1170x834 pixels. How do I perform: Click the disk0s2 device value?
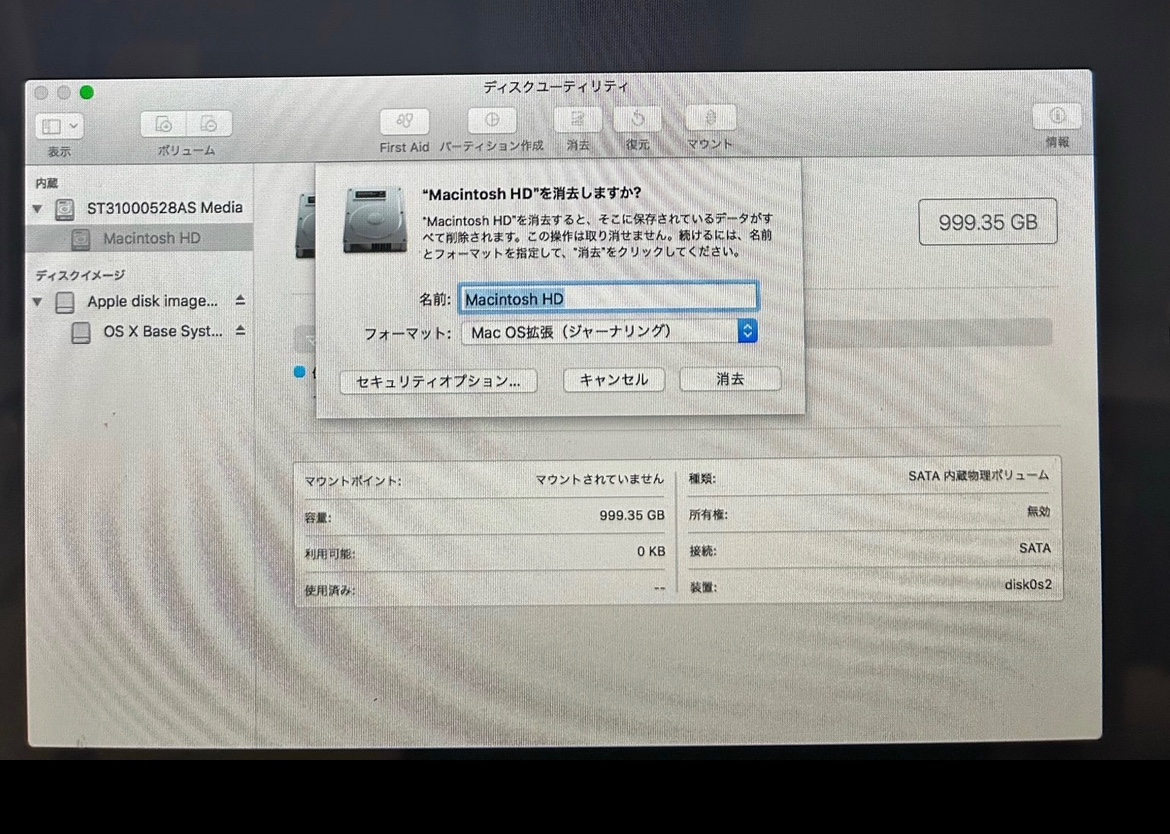pyautogui.click(x=1027, y=585)
